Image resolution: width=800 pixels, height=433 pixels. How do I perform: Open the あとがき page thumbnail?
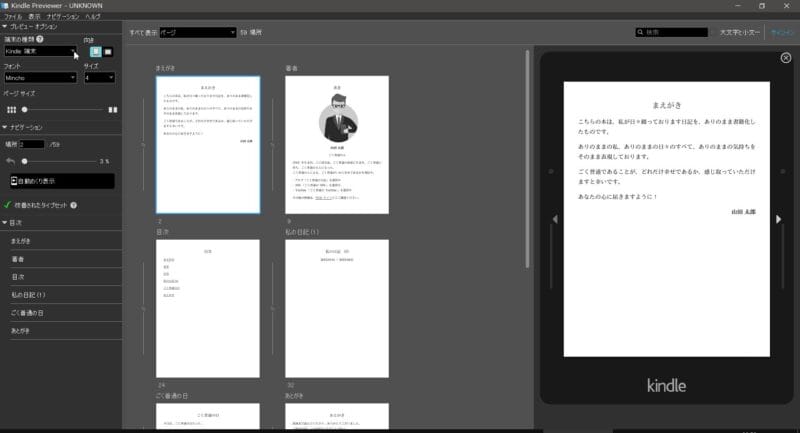point(337,416)
